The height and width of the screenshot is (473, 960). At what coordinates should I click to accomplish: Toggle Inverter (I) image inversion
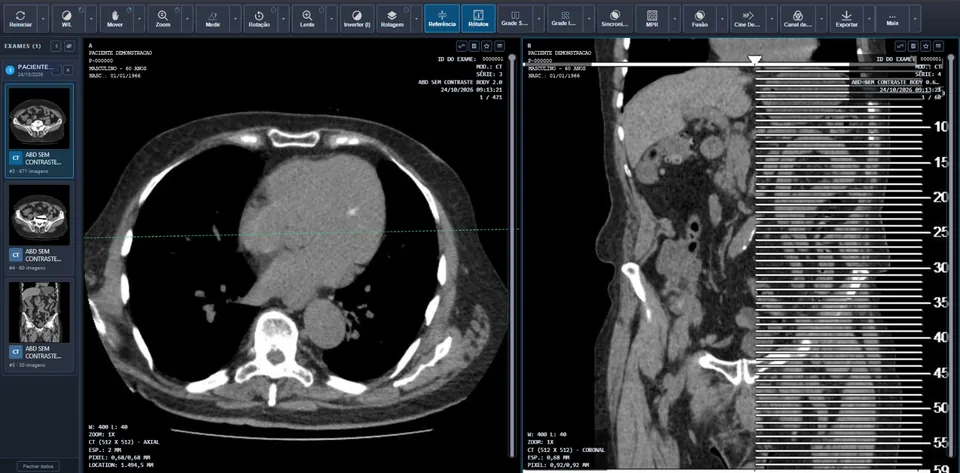pyautogui.click(x=356, y=18)
